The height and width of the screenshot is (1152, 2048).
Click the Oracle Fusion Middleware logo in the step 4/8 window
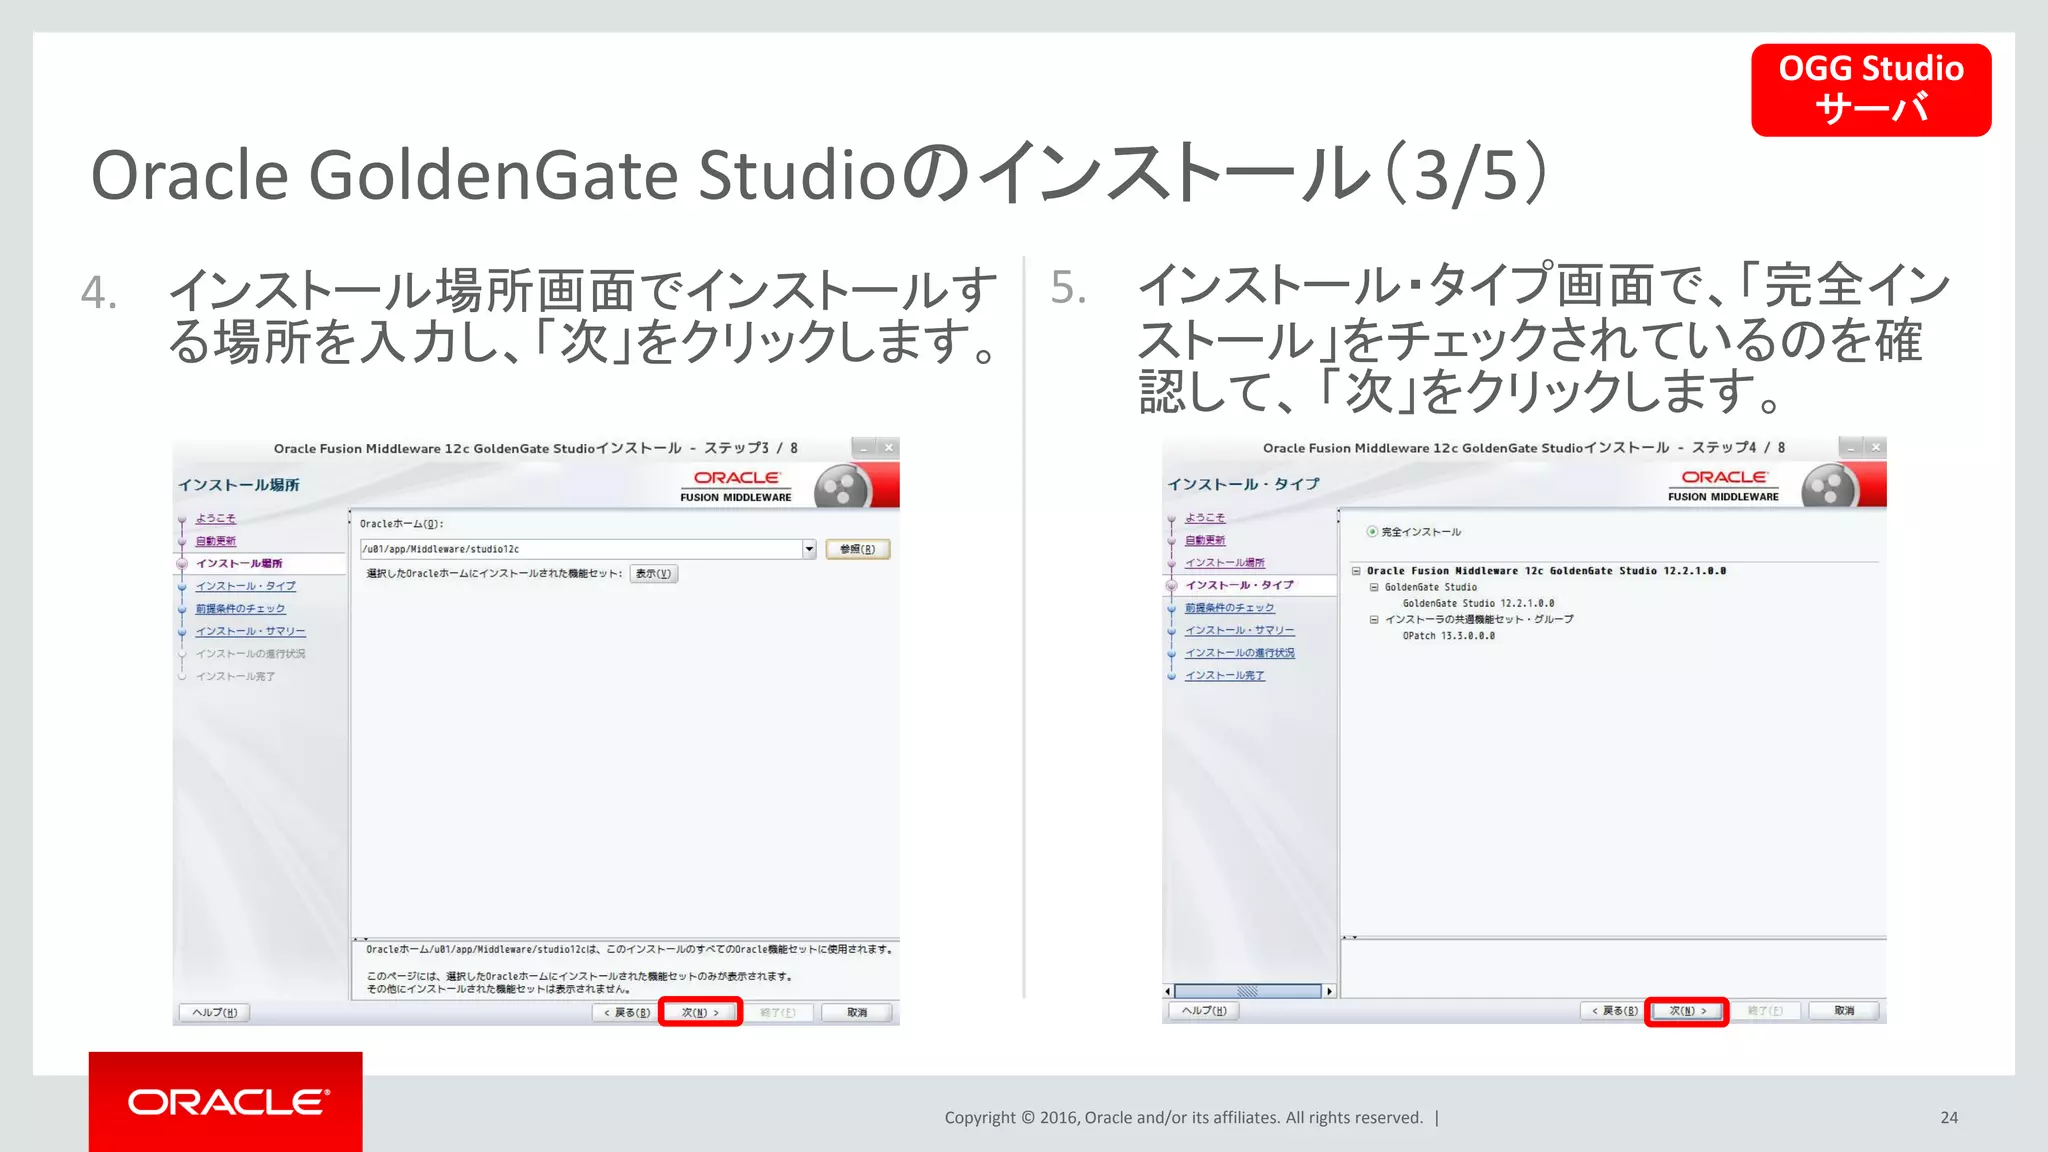coord(1725,485)
